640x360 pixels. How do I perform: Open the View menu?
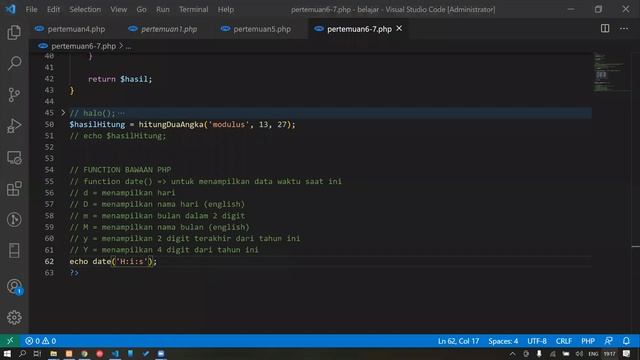coord(118,9)
